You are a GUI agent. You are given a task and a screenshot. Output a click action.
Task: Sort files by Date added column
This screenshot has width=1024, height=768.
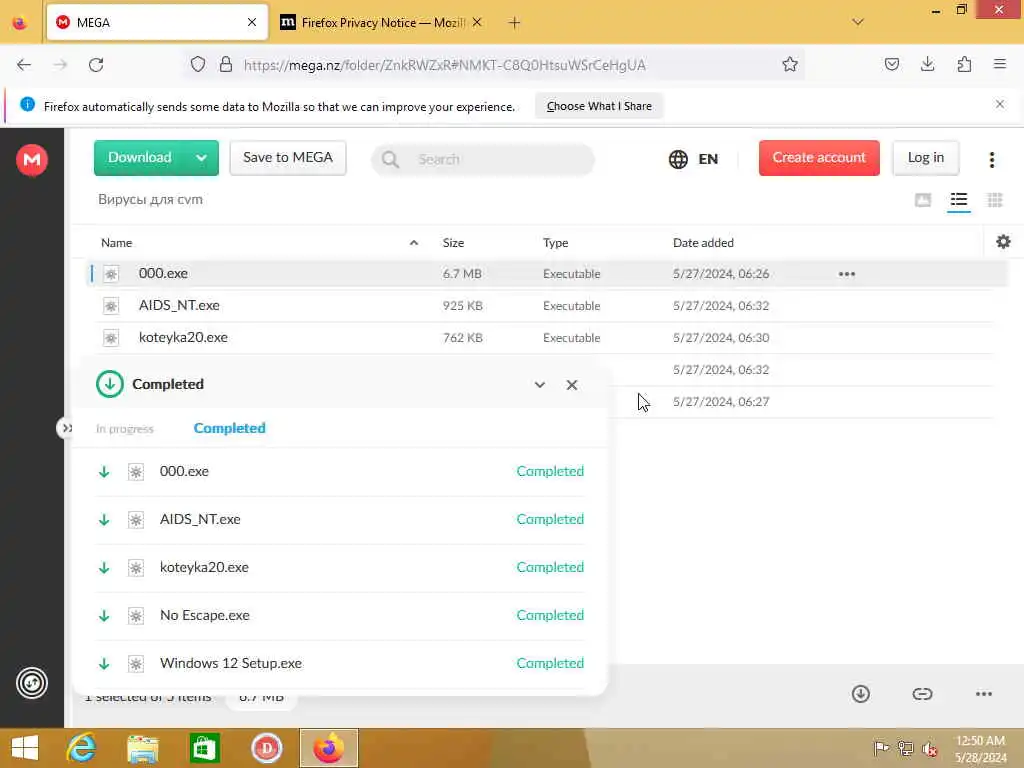[703, 243]
